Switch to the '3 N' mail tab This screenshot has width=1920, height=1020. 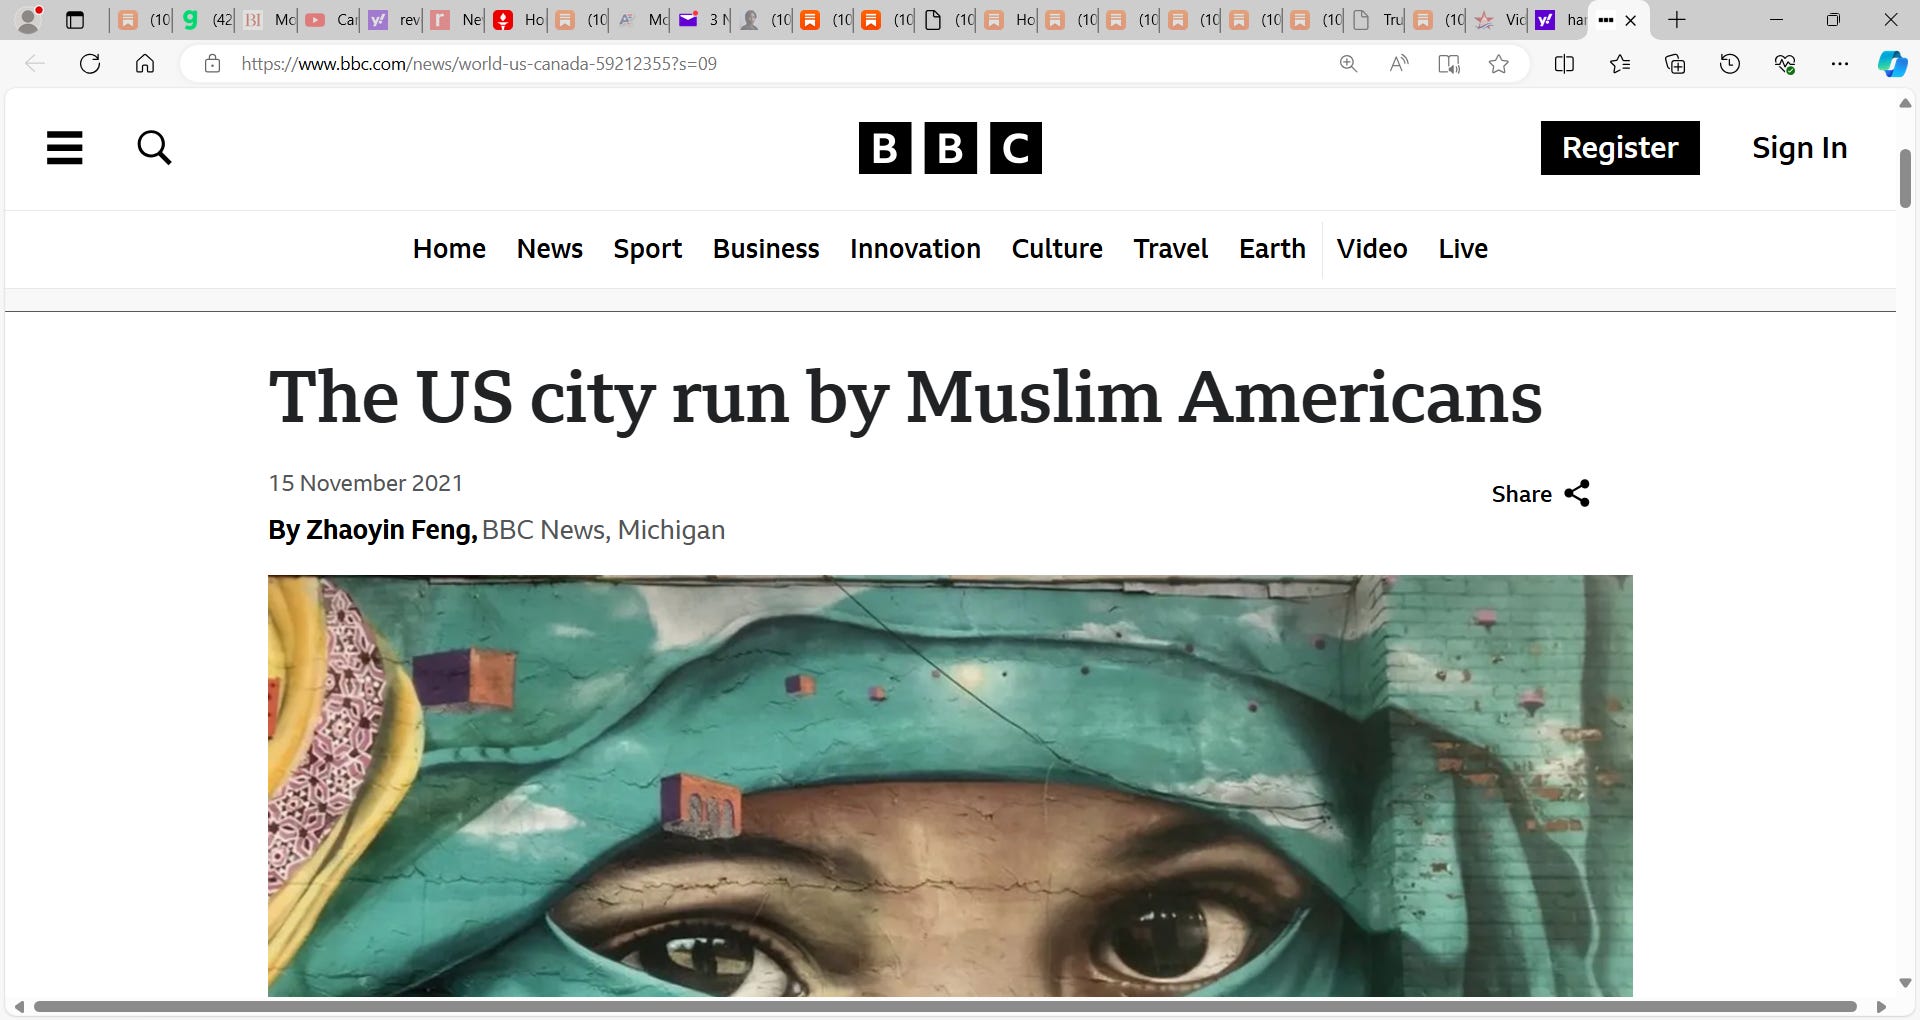coord(703,20)
